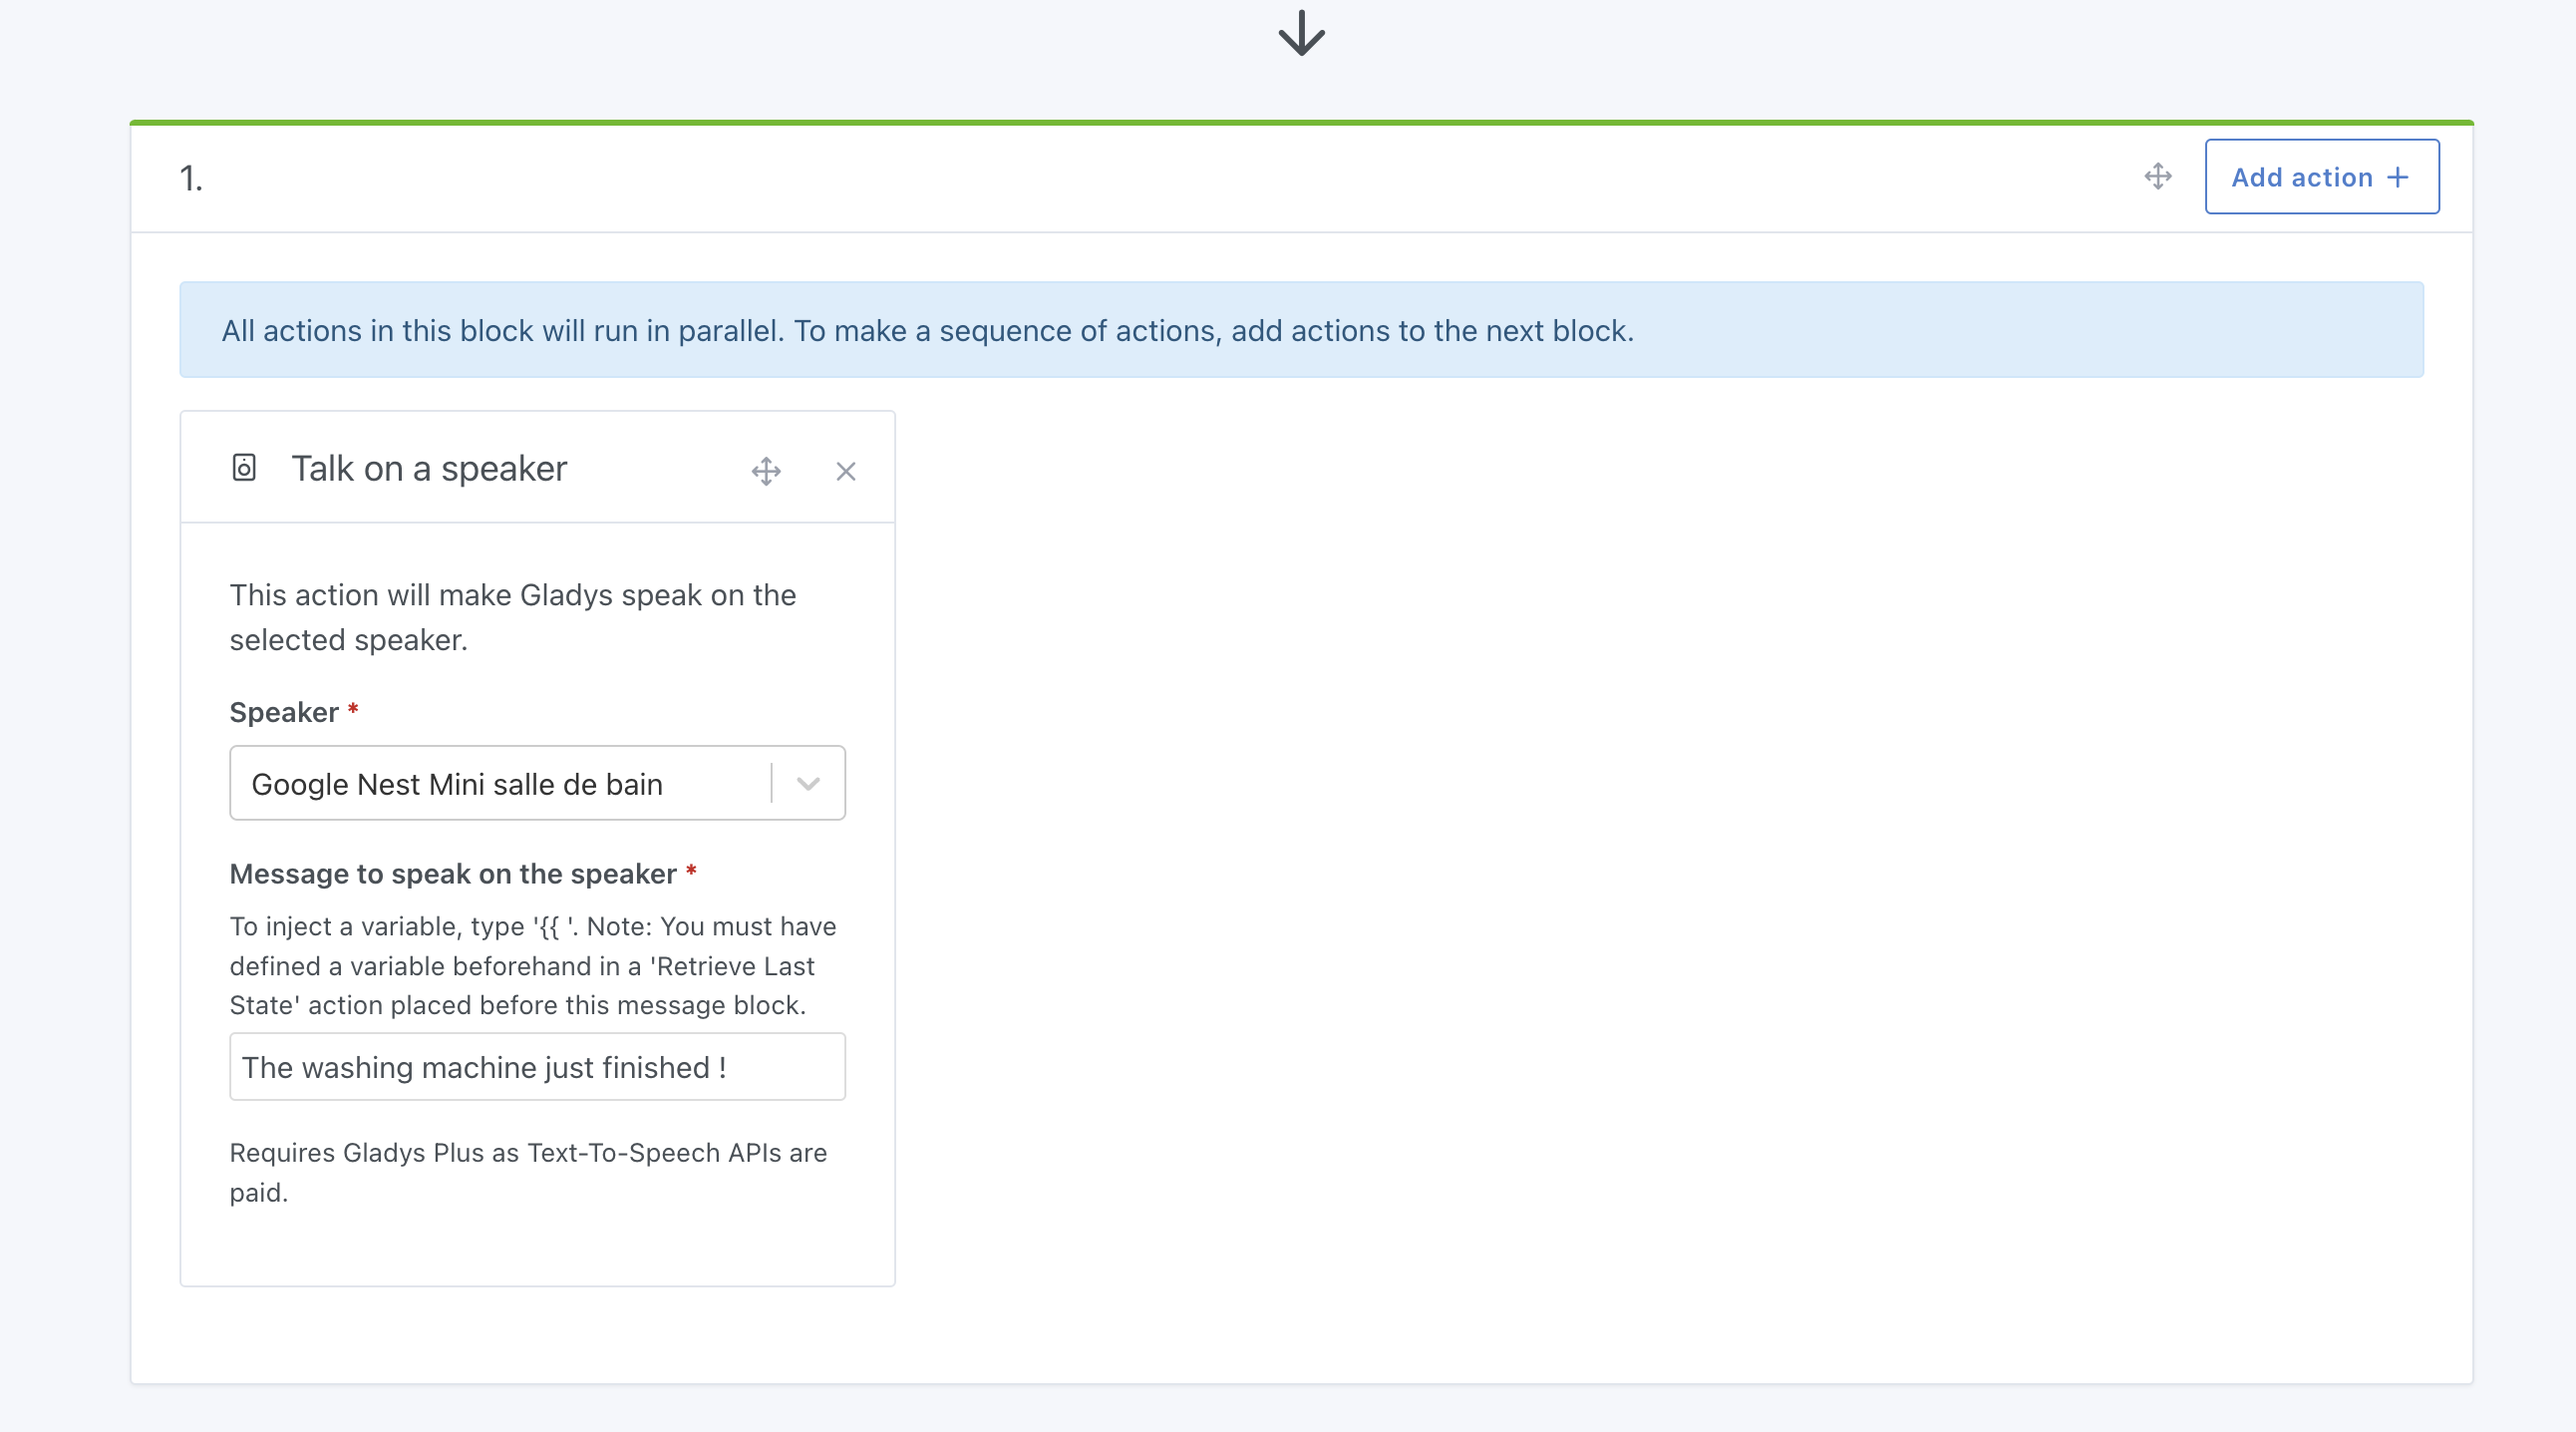This screenshot has width=2576, height=1432.
Task: Click the speaker dropdown expand arrow
Action: pyautogui.click(x=808, y=783)
